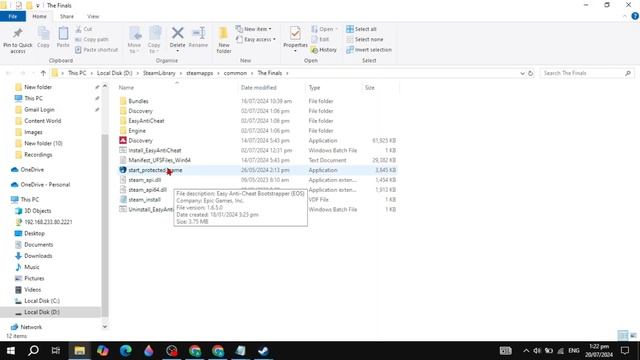Select the steam_api.dll file

(x=144, y=180)
